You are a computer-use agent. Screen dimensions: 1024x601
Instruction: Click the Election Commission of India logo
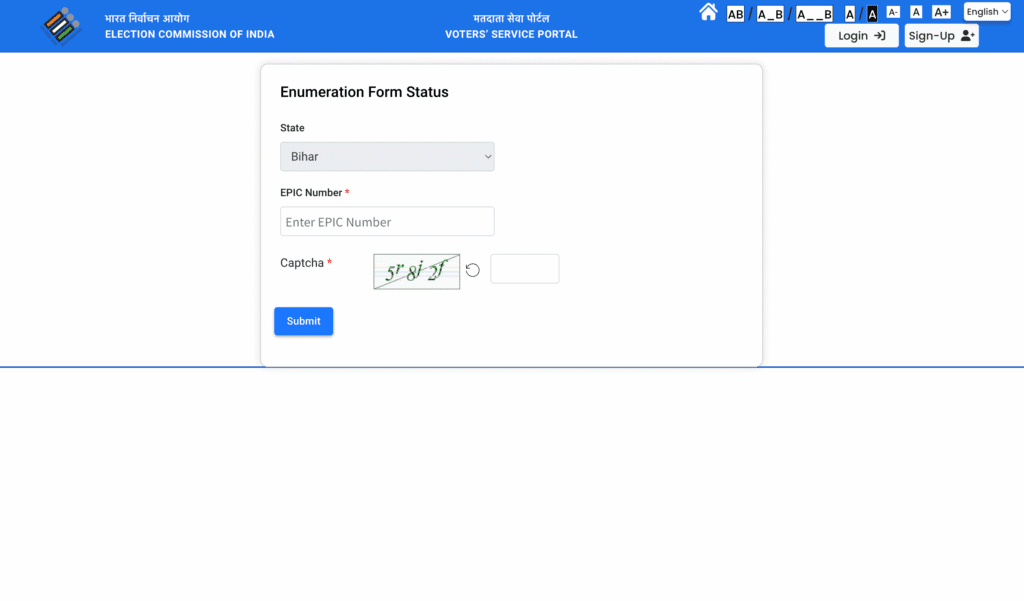click(x=61, y=26)
